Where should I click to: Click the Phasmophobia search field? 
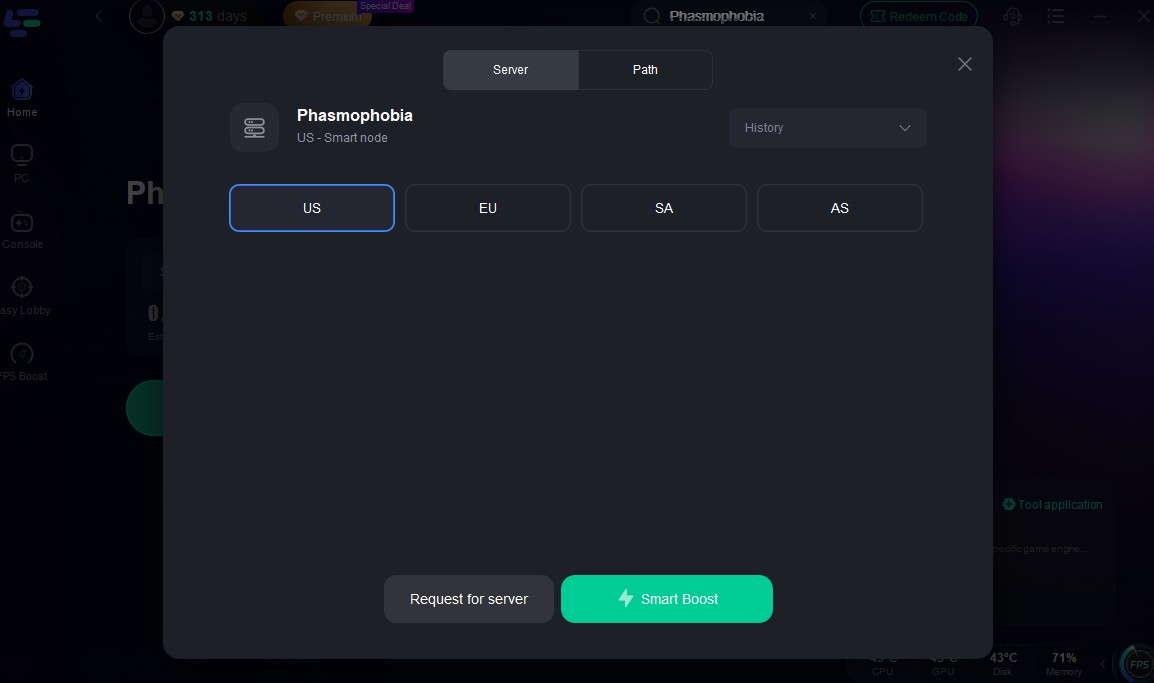pos(729,16)
